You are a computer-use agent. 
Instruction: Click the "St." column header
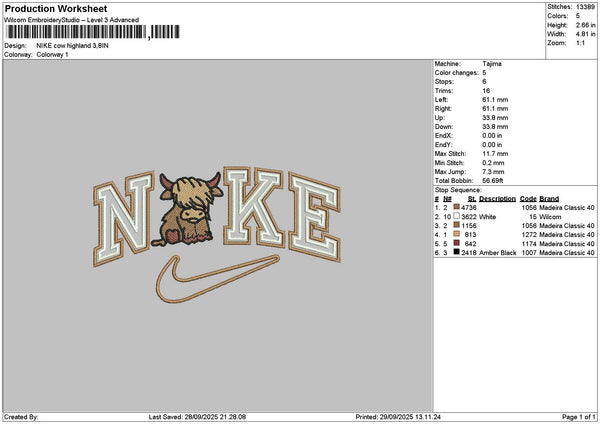472,199
